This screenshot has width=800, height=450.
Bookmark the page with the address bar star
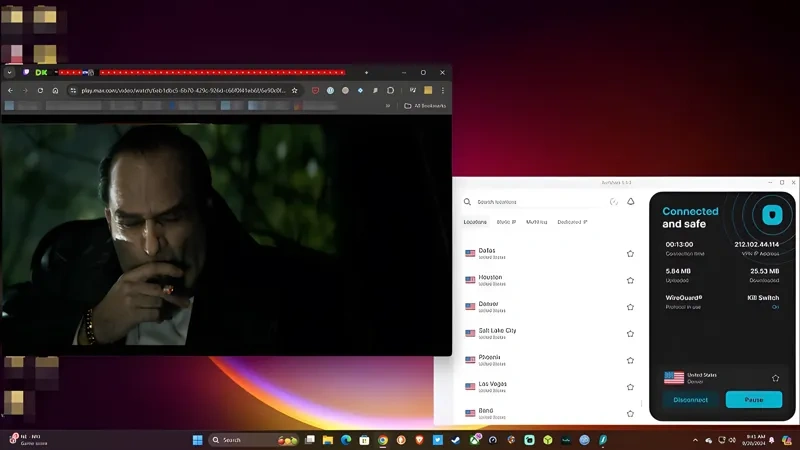294,90
